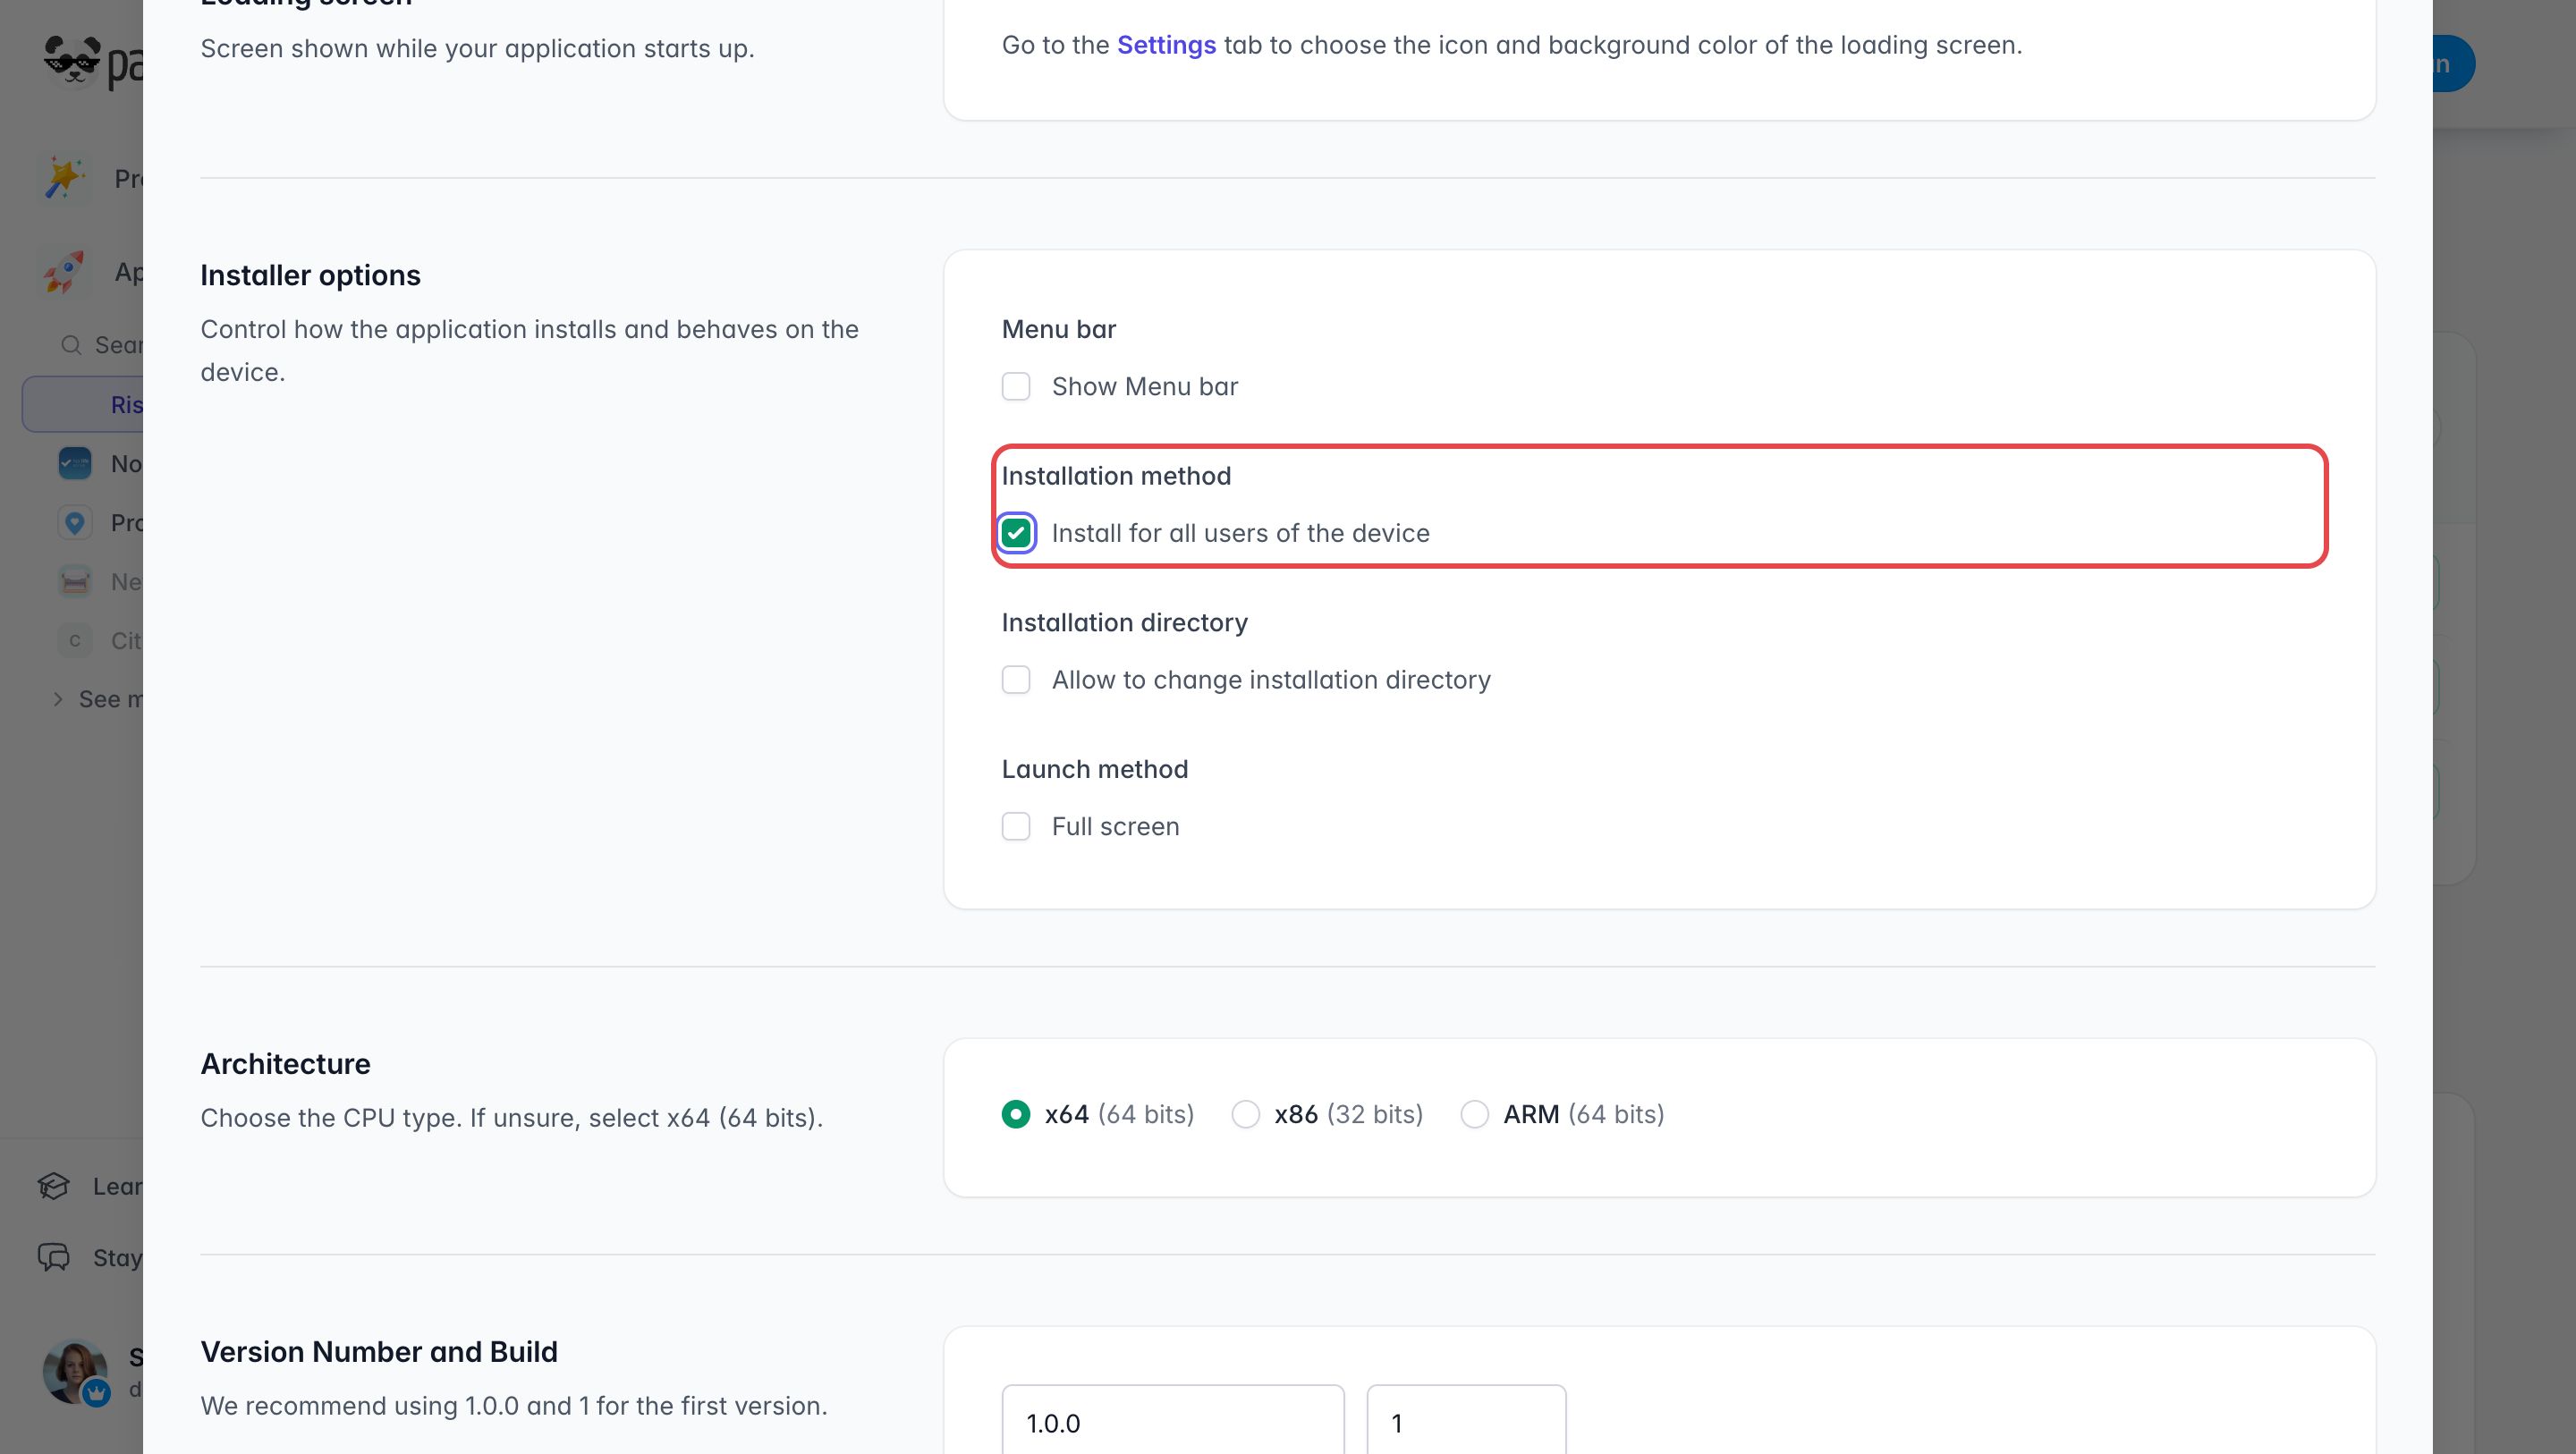This screenshot has width=2576, height=1454.
Task: Select x64 (64 bits) architecture
Action: pyautogui.click(x=1016, y=1114)
